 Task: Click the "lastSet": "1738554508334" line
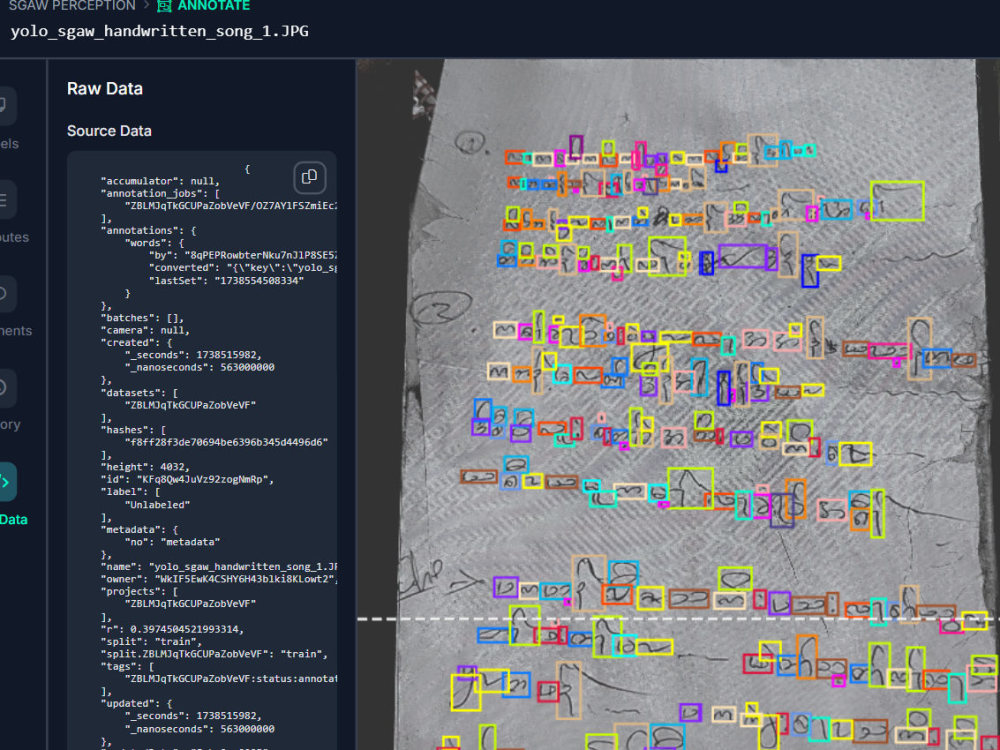pyautogui.click(x=226, y=281)
